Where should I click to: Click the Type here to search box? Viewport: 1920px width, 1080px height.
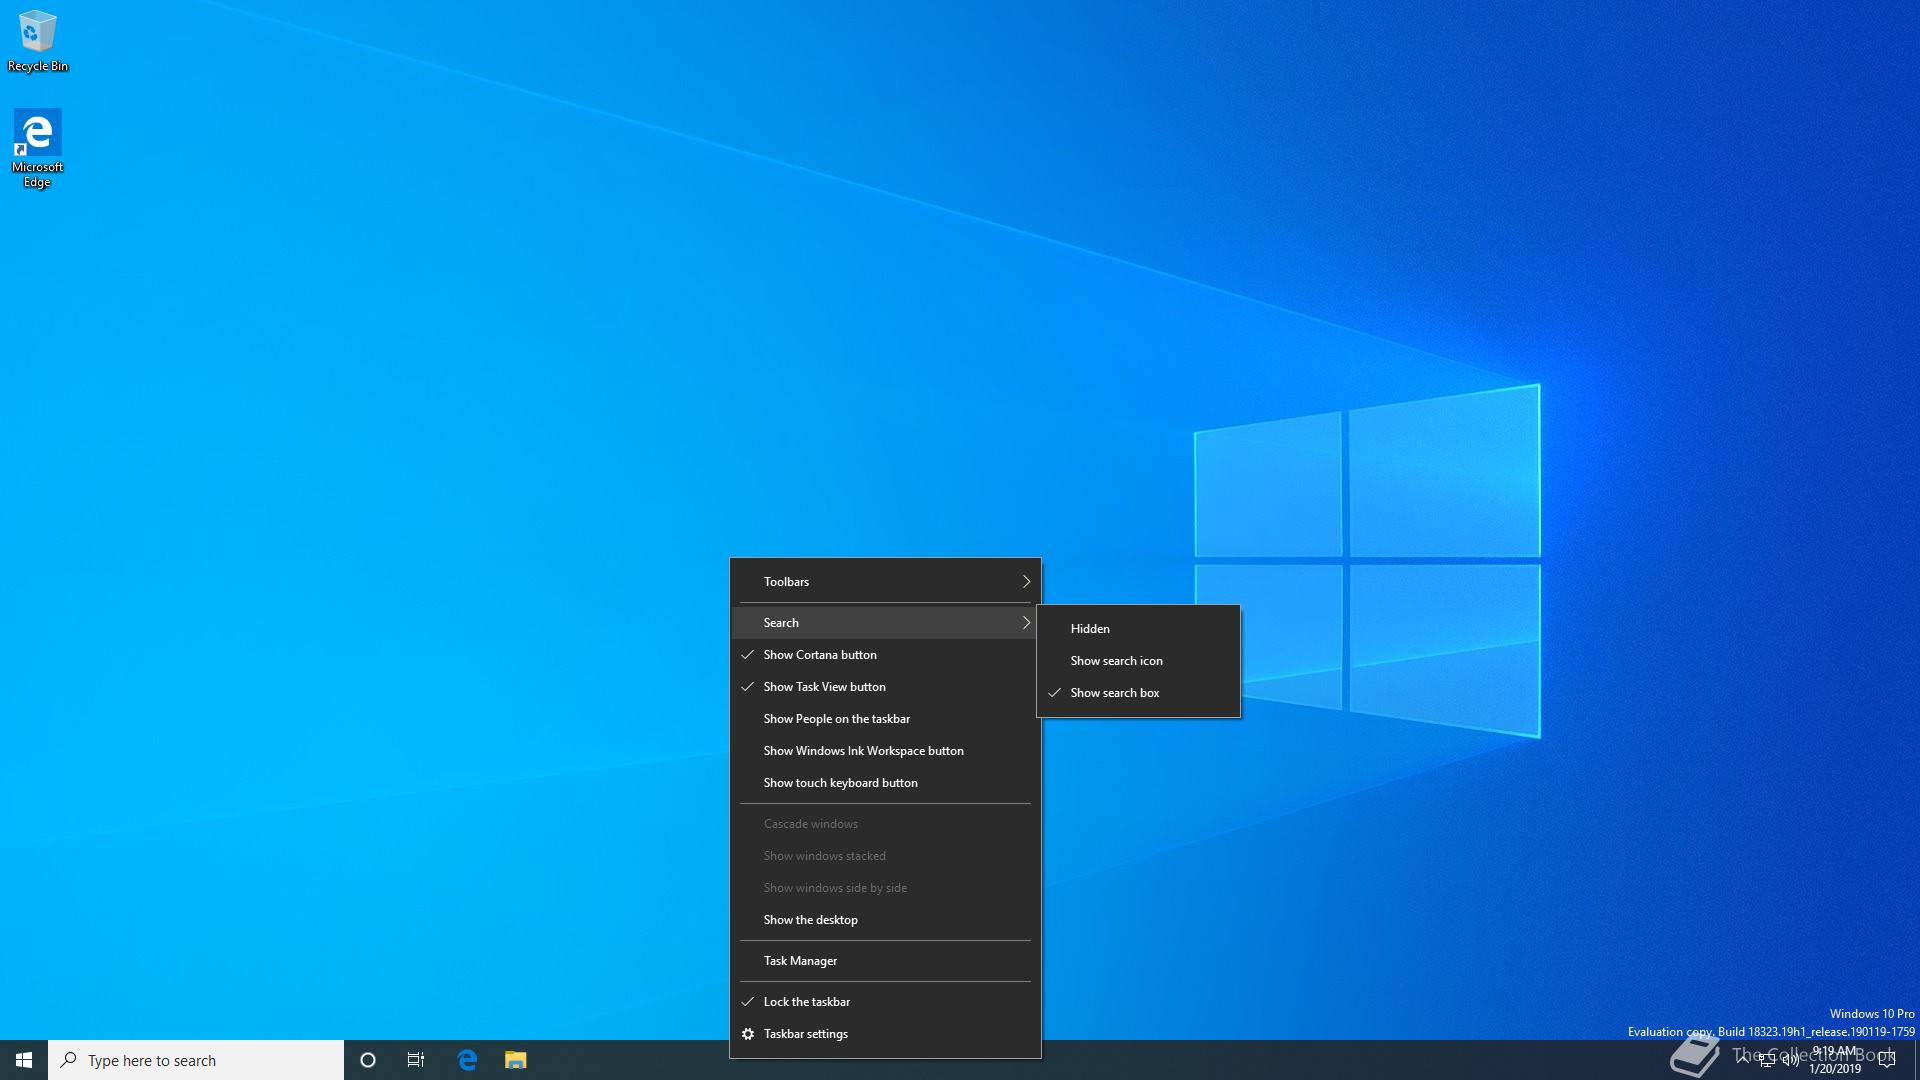pos(196,1060)
